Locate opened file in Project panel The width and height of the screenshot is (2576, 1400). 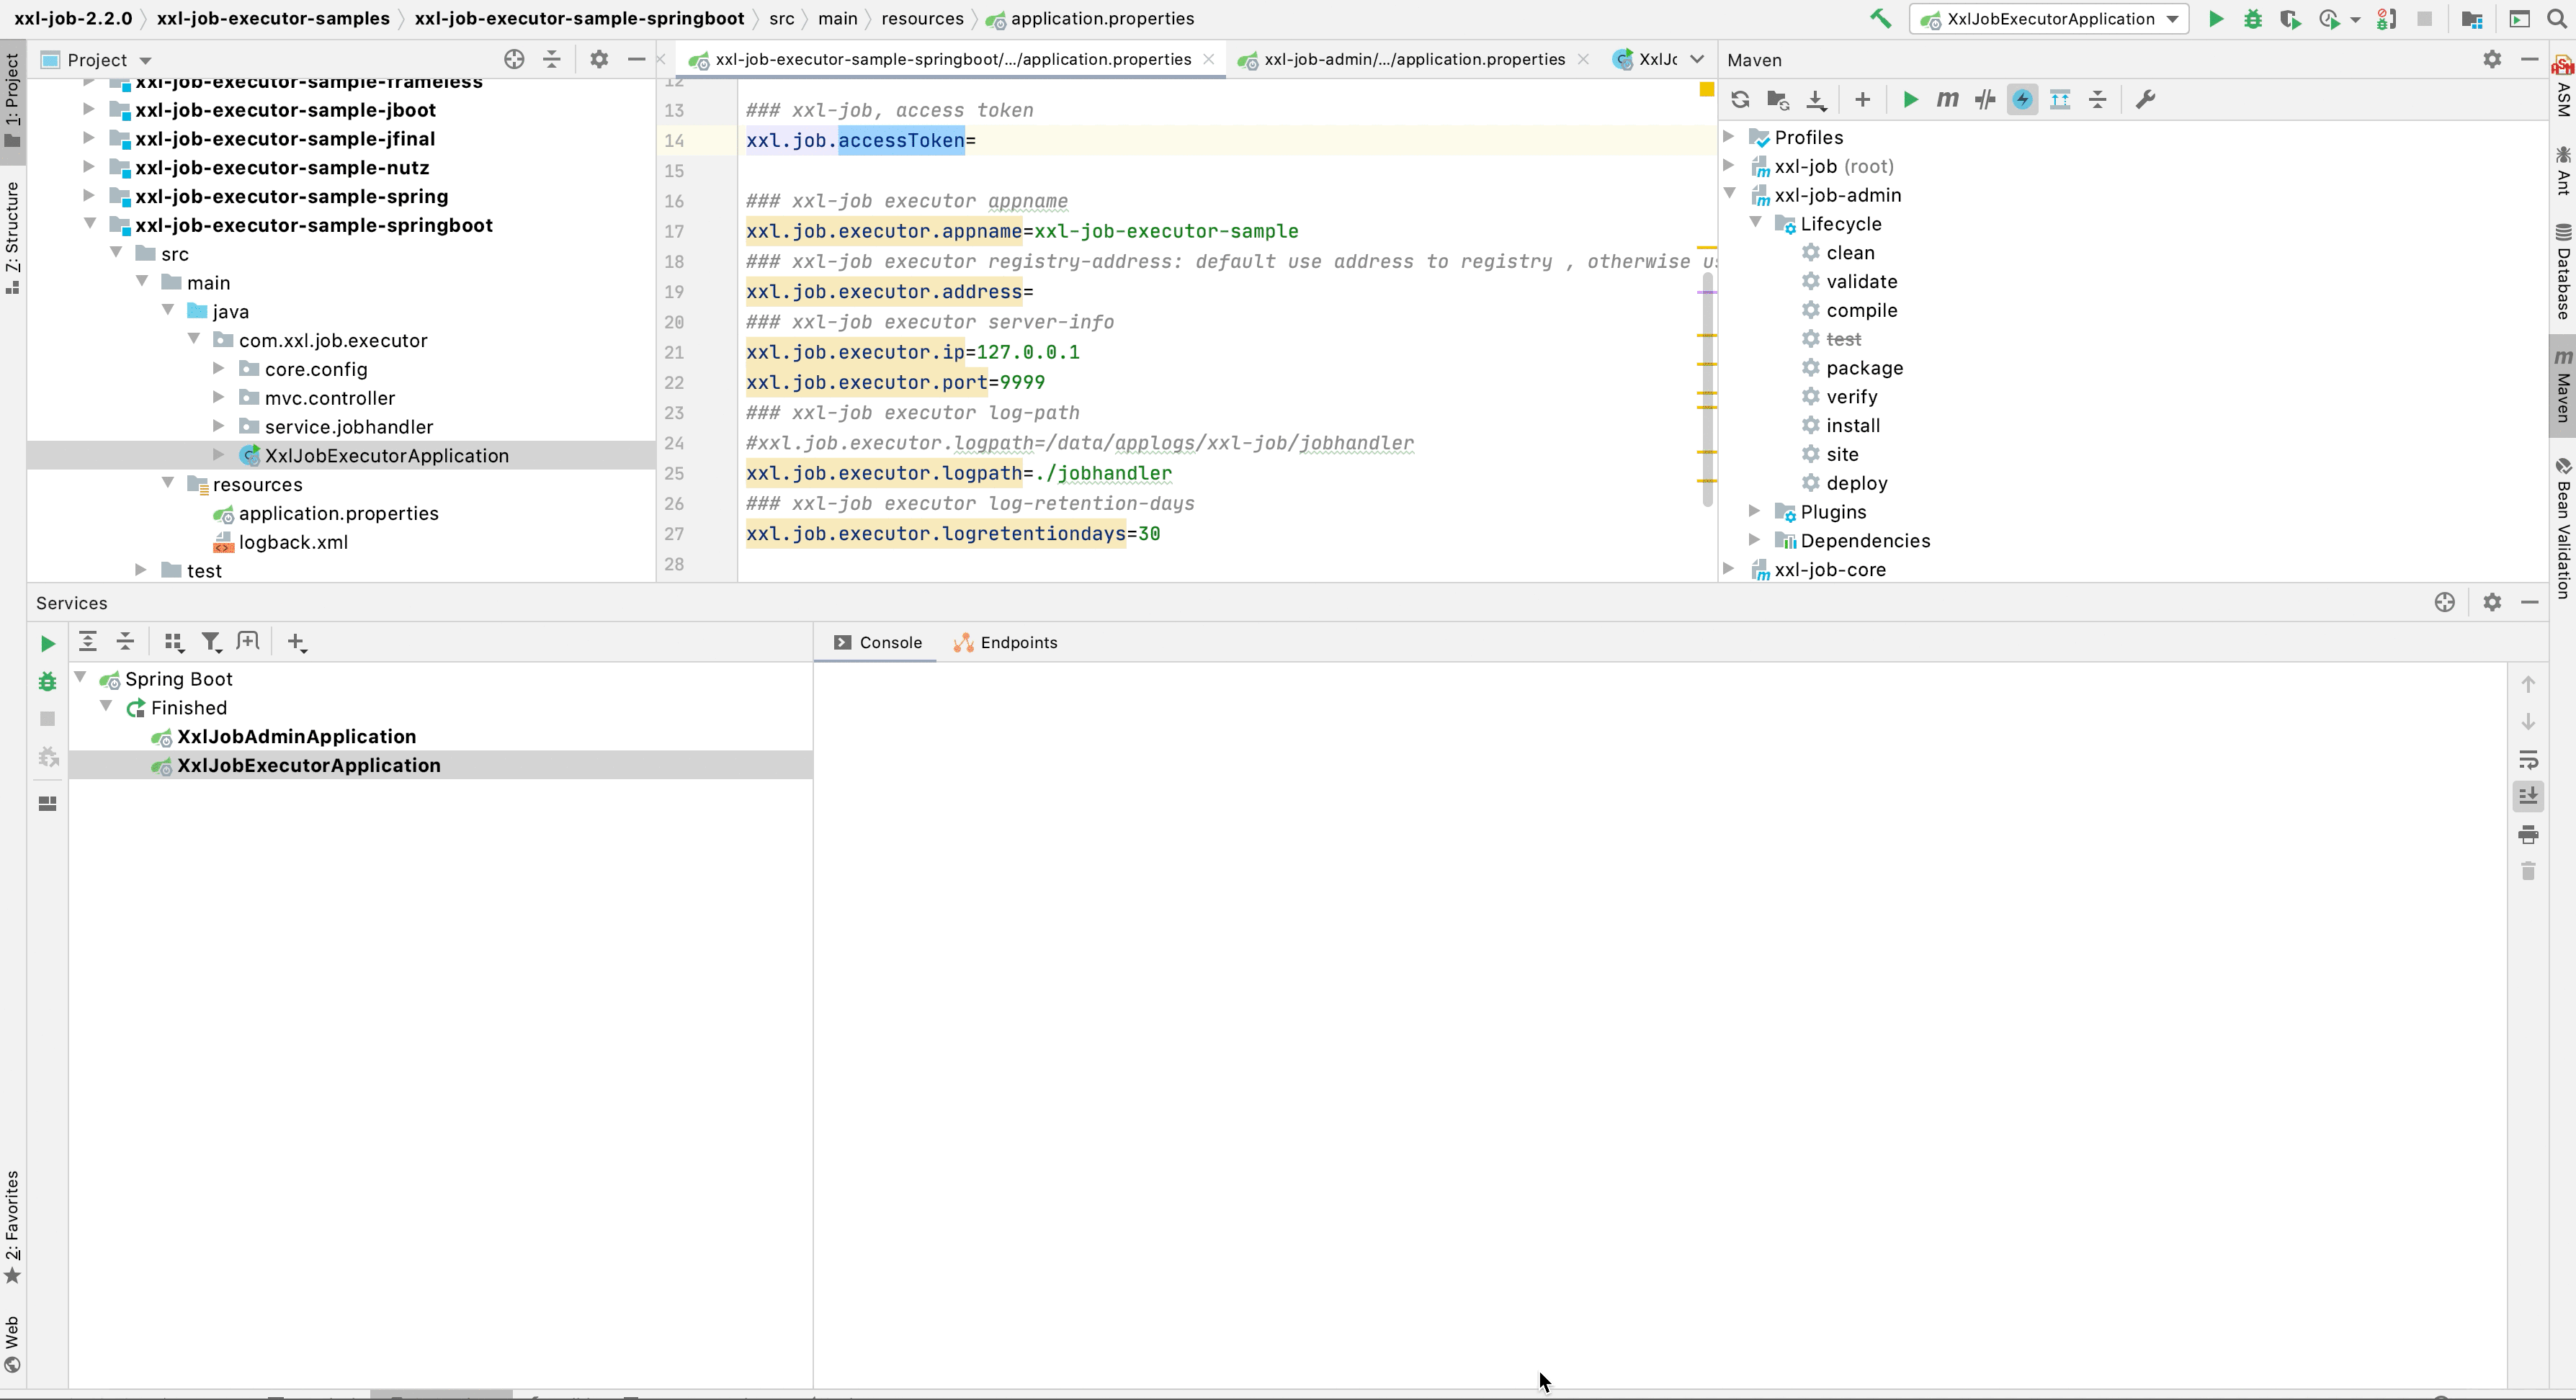[514, 59]
